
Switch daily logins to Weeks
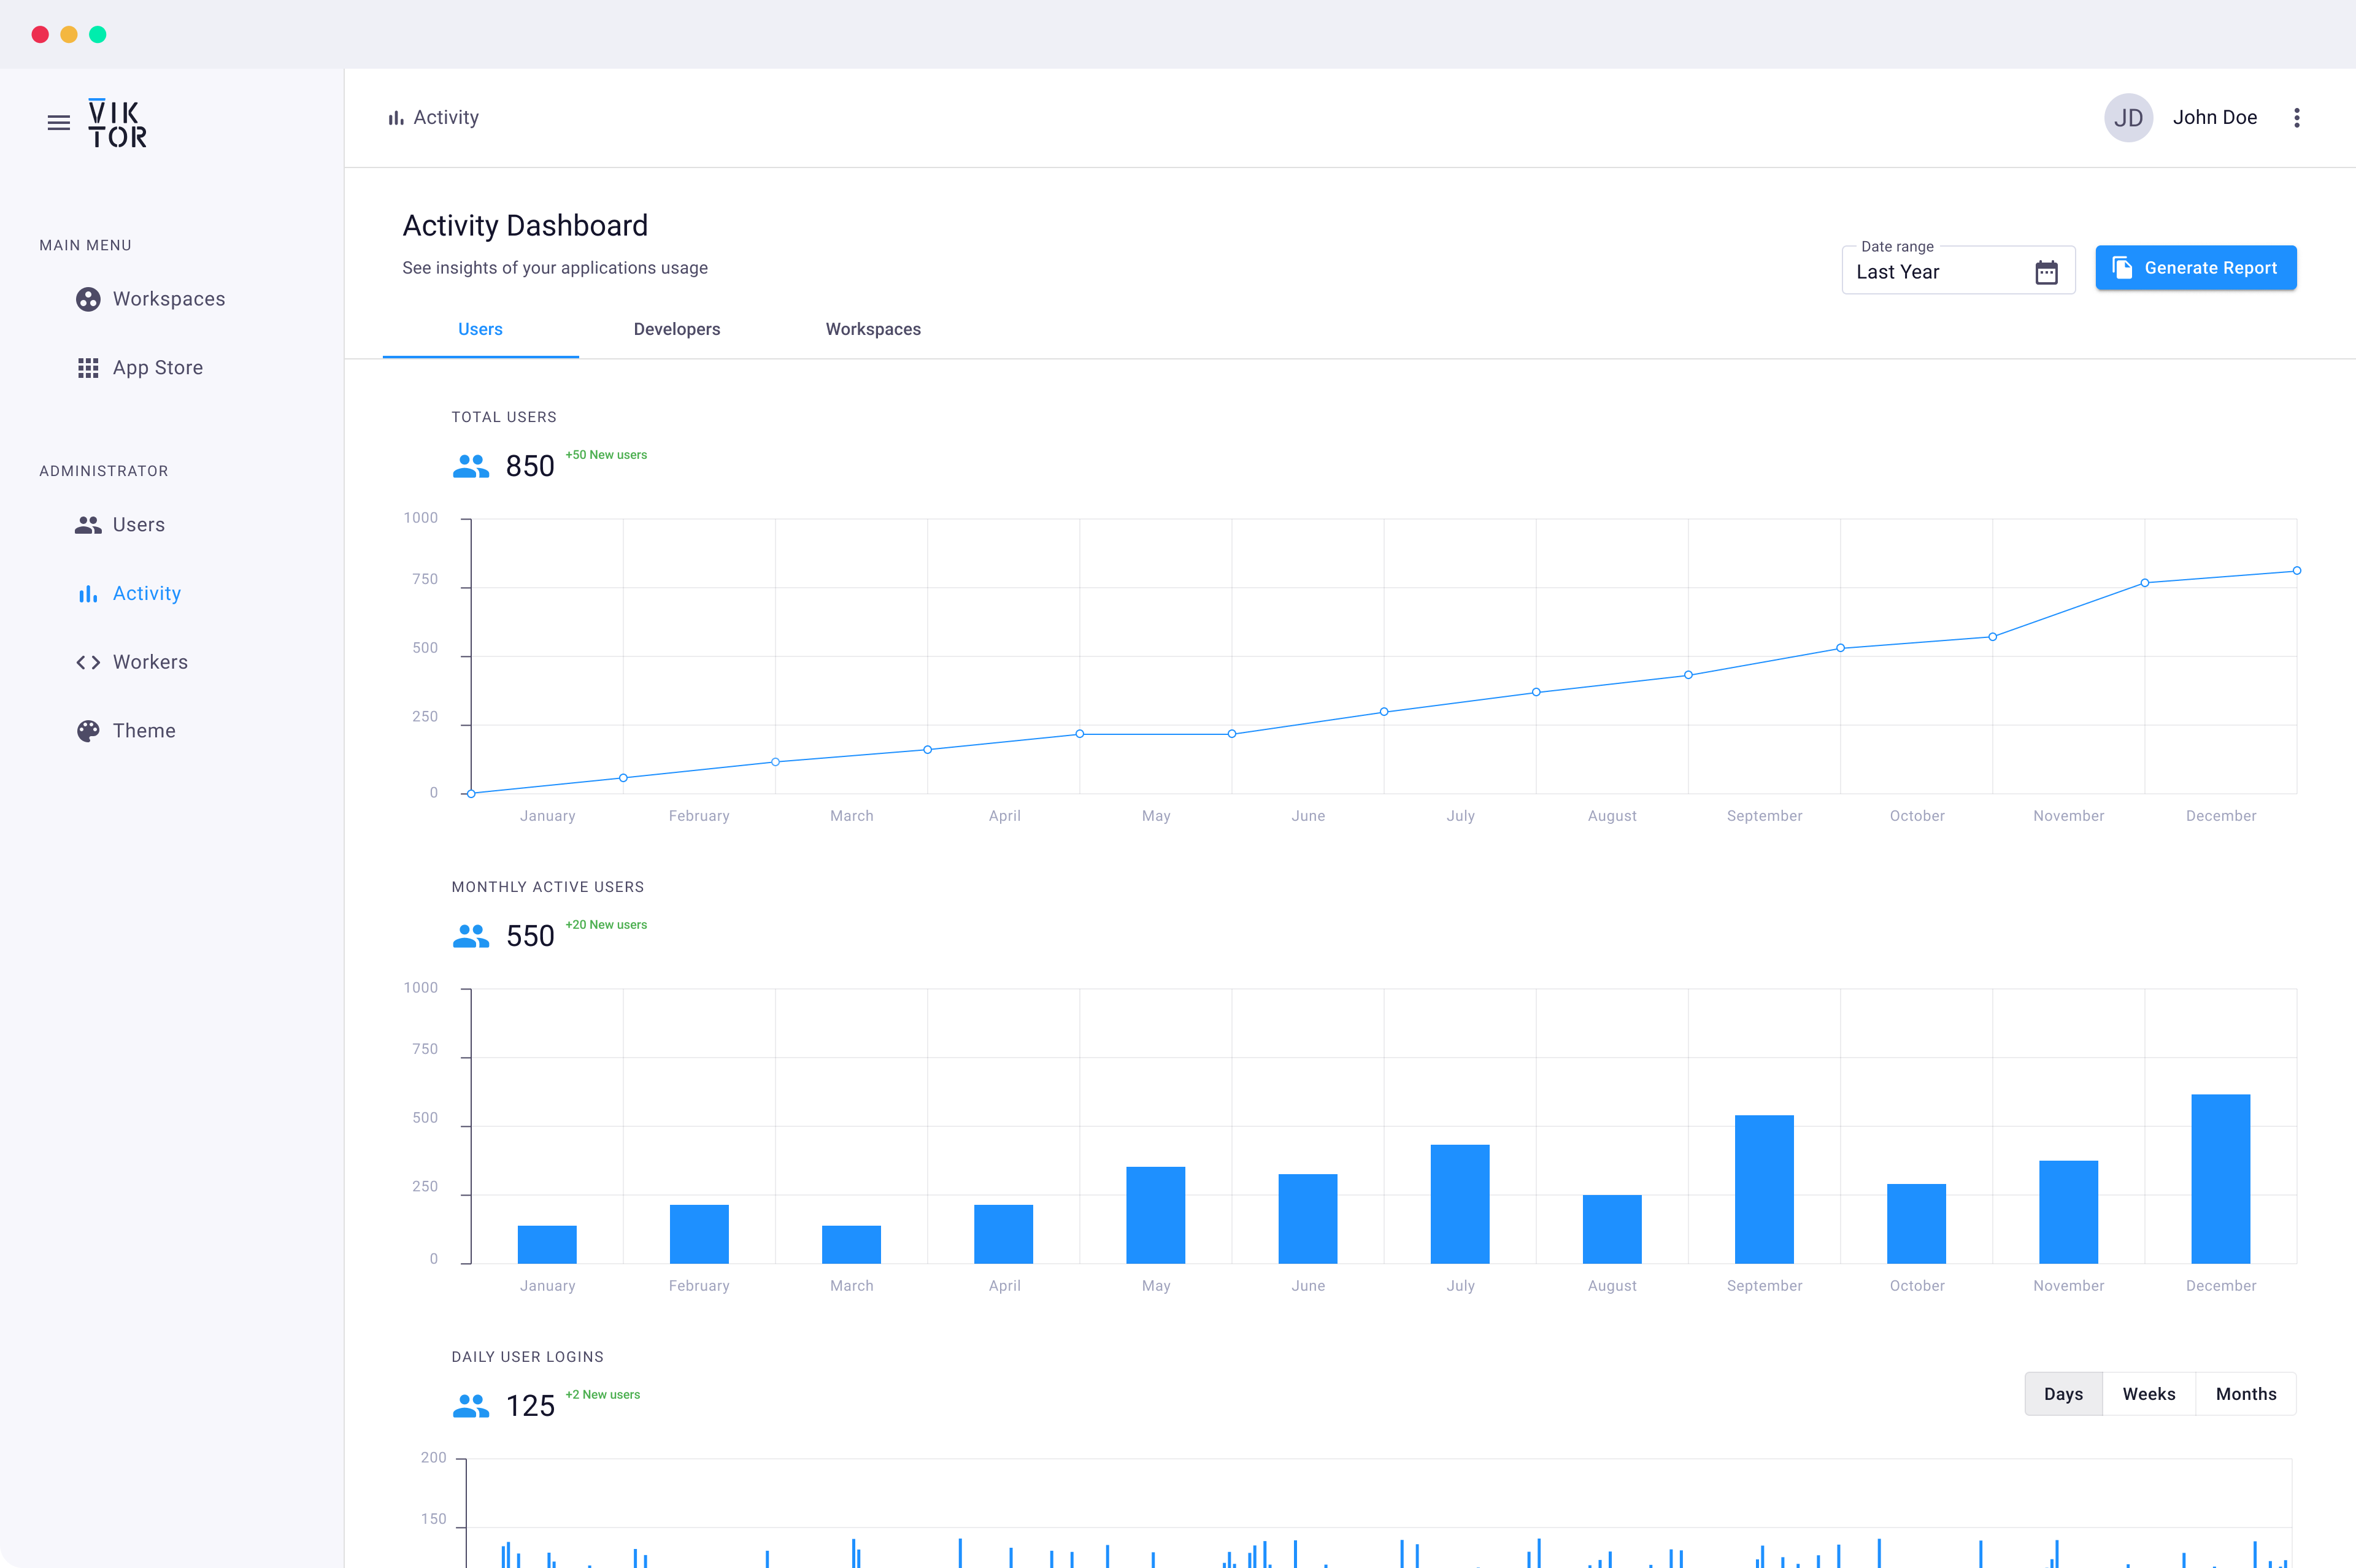click(2148, 1394)
